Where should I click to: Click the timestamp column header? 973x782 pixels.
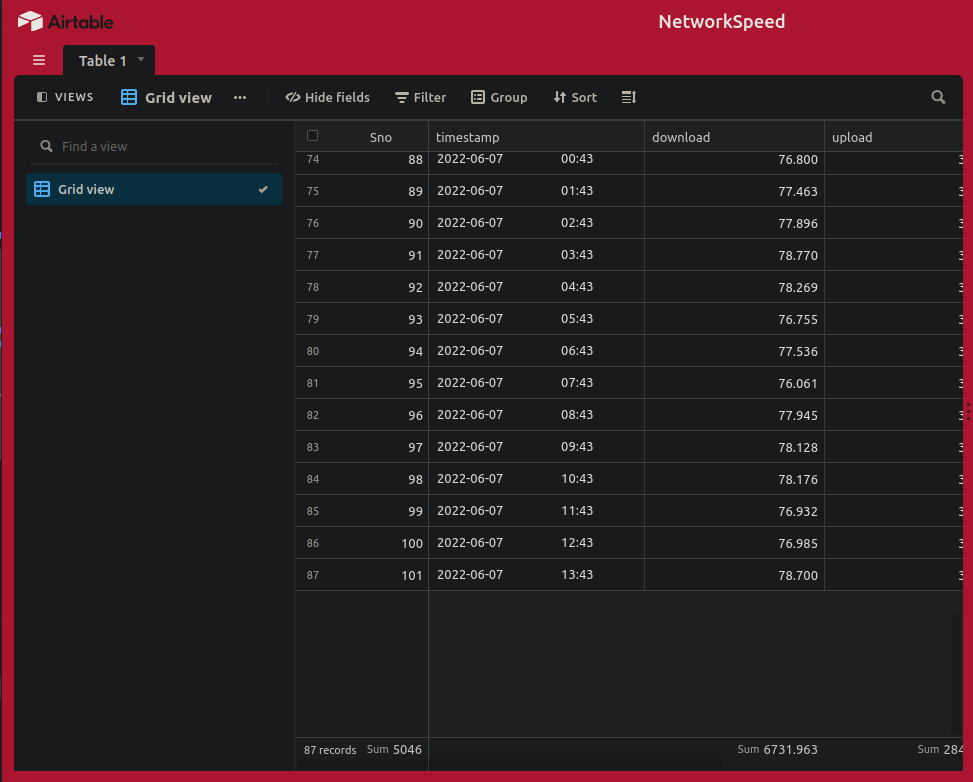tap(536, 137)
